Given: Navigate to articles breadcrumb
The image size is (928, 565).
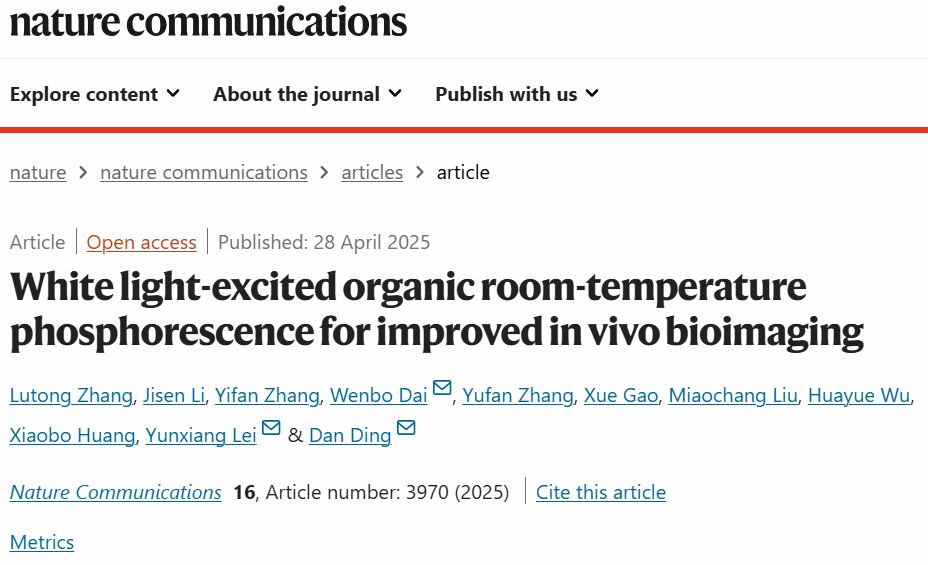Looking at the screenshot, I should (x=372, y=172).
